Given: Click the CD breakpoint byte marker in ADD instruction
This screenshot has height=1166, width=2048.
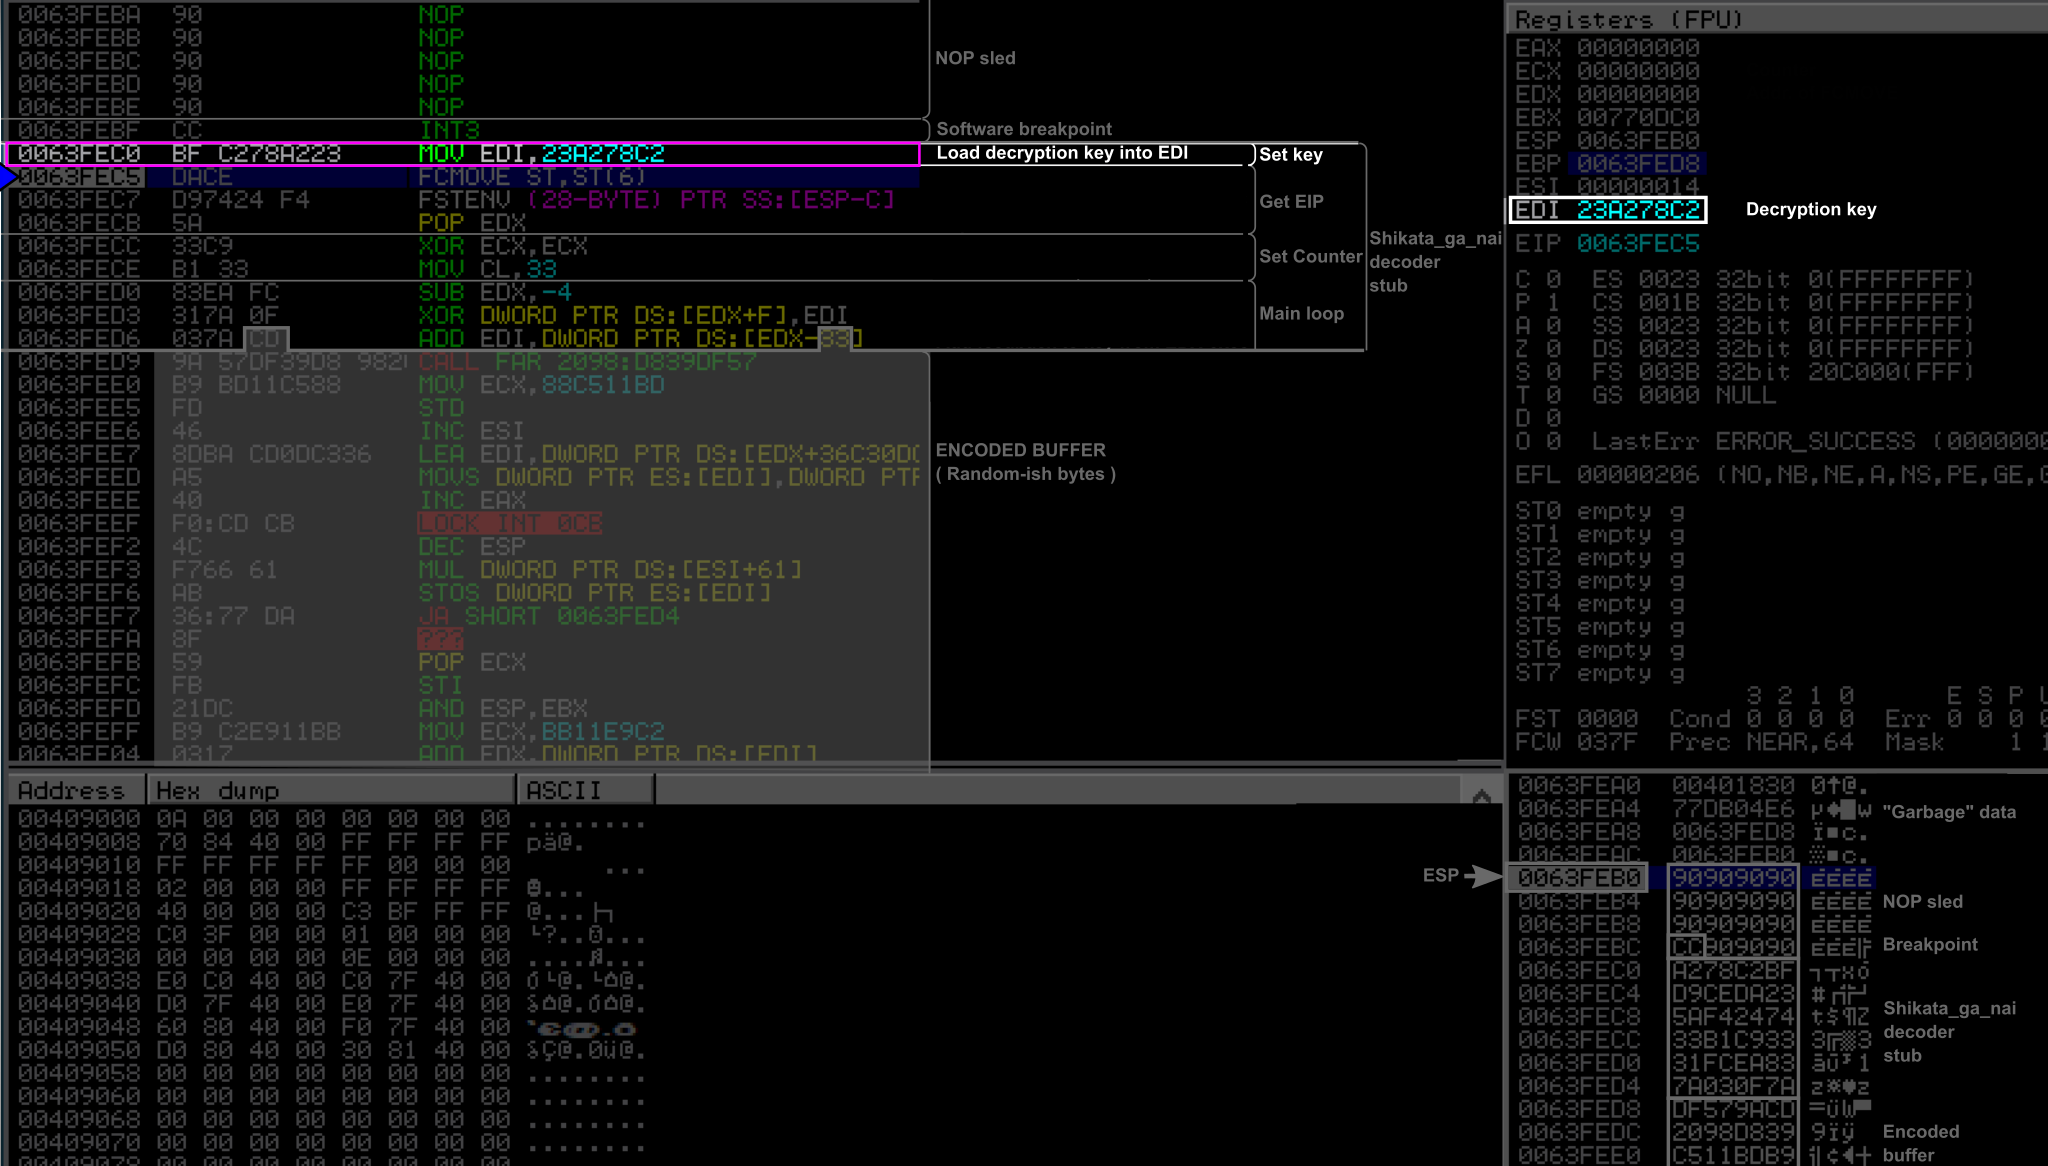Looking at the screenshot, I should pos(265,339).
